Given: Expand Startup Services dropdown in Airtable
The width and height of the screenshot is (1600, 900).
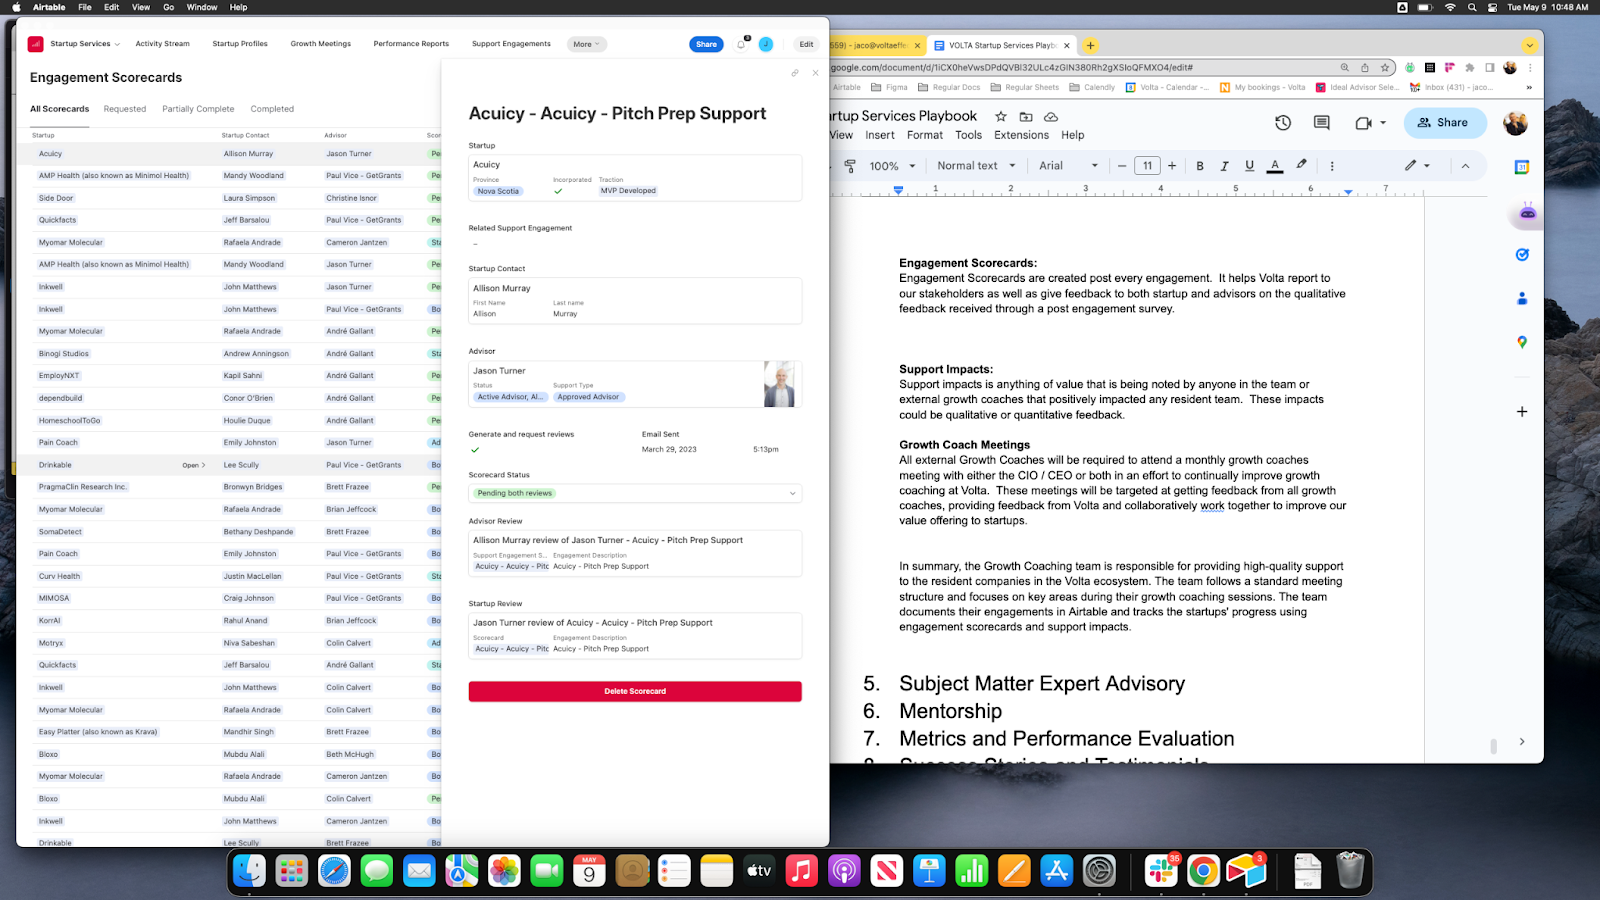Looking at the screenshot, I should tap(84, 44).
